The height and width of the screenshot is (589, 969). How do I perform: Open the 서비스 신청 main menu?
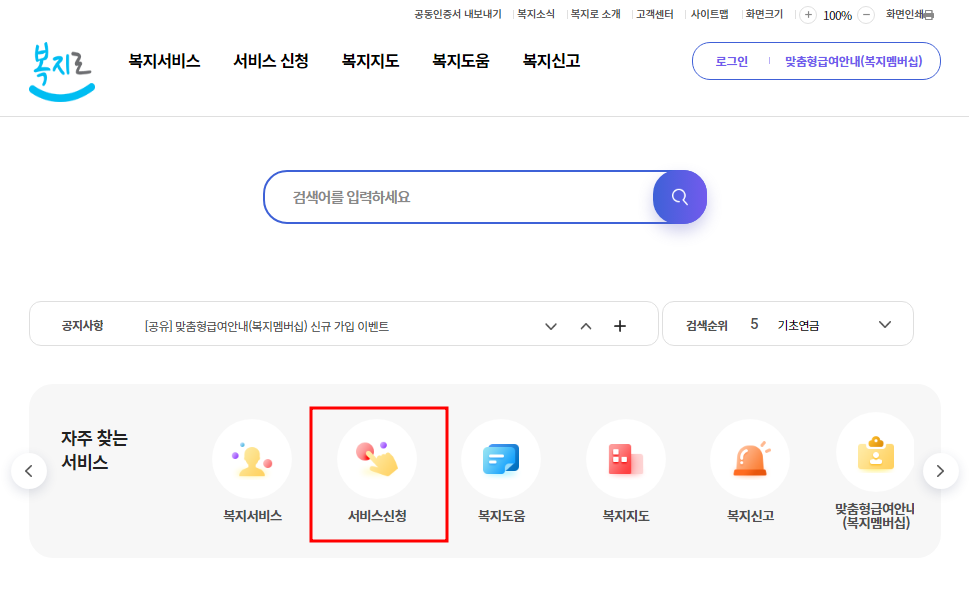[271, 61]
